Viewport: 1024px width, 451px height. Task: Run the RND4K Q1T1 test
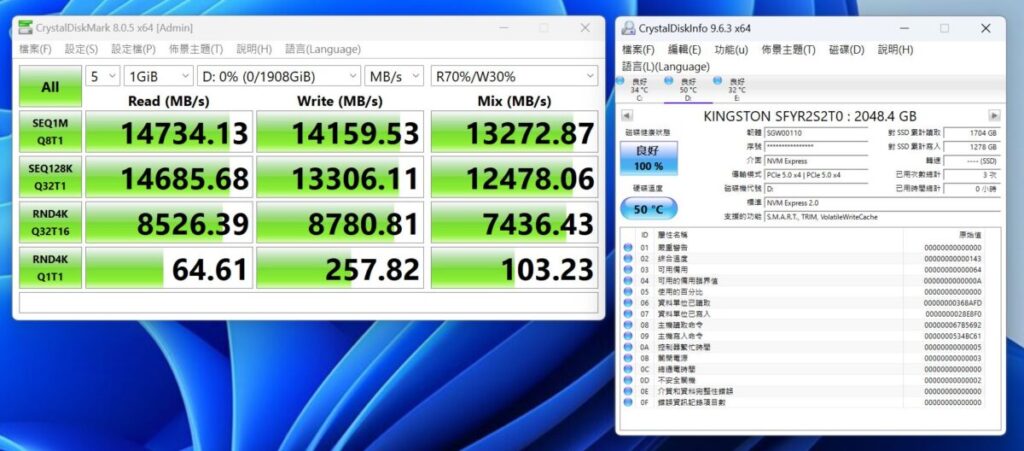pos(50,268)
